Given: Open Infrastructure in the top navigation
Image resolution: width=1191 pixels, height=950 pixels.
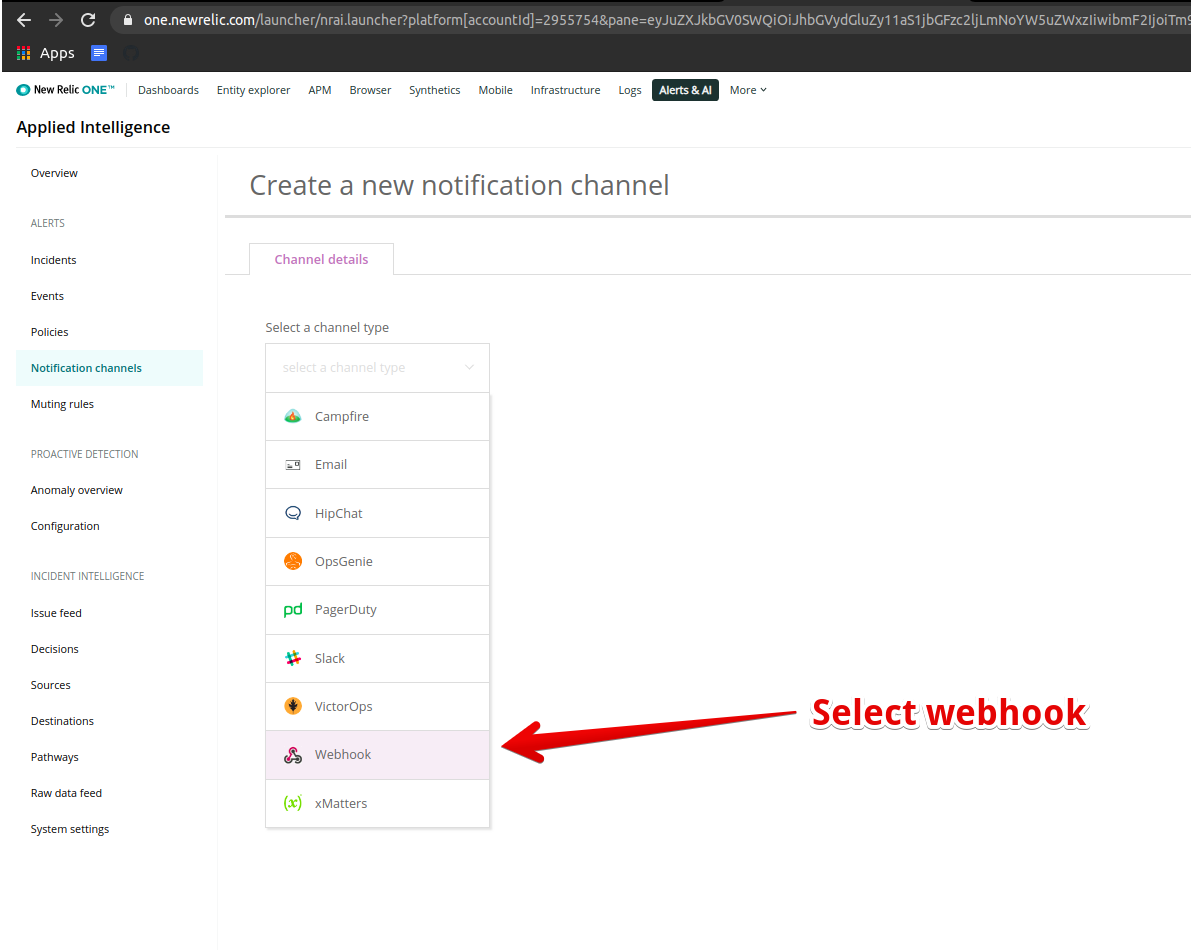Looking at the screenshot, I should click(x=565, y=90).
